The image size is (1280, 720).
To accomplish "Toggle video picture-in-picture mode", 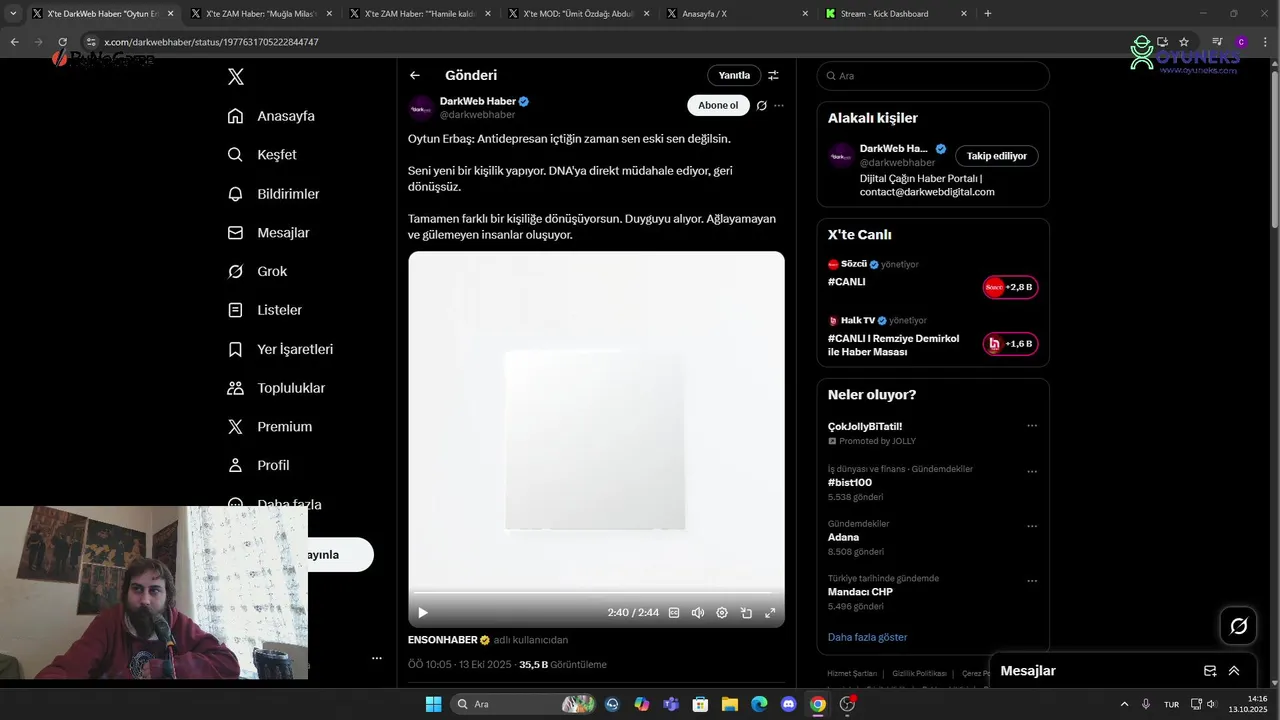I will click(746, 613).
